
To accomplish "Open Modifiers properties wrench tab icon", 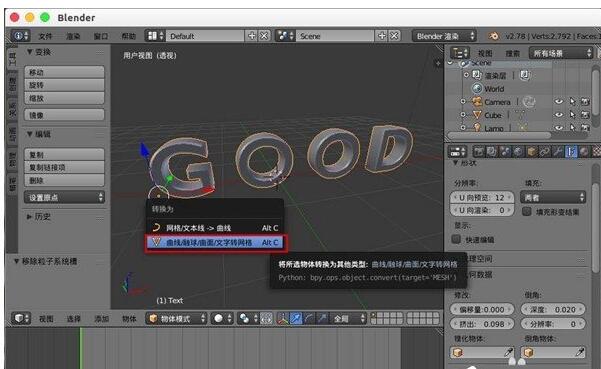I will point(558,152).
